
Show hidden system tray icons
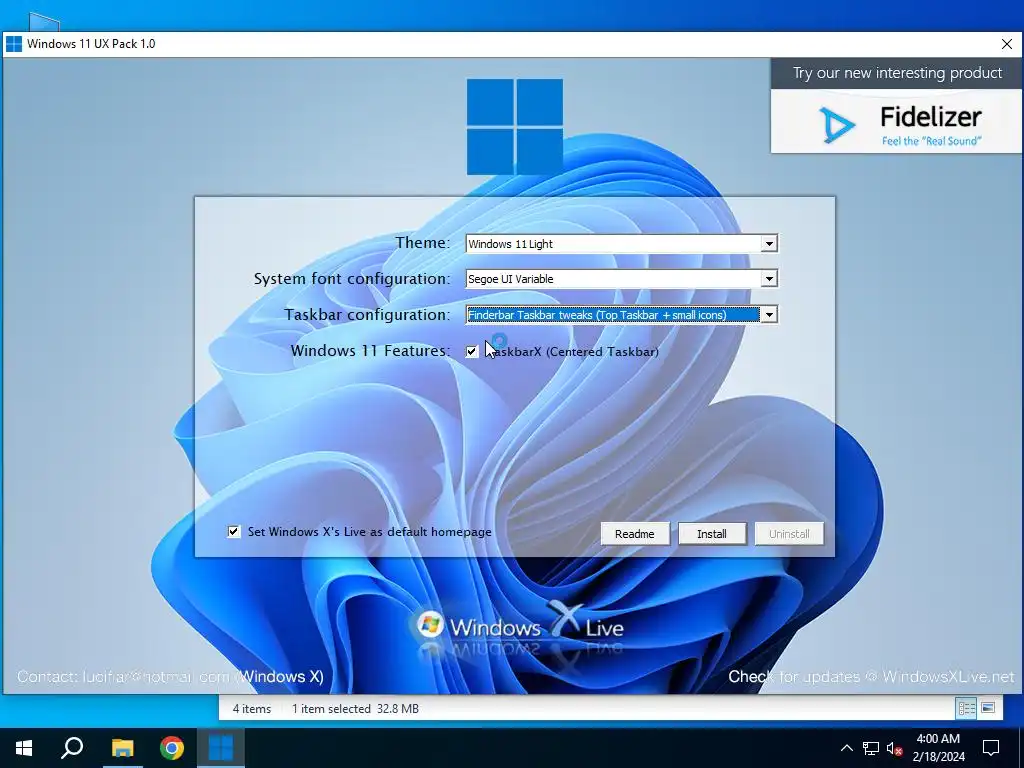point(846,748)
